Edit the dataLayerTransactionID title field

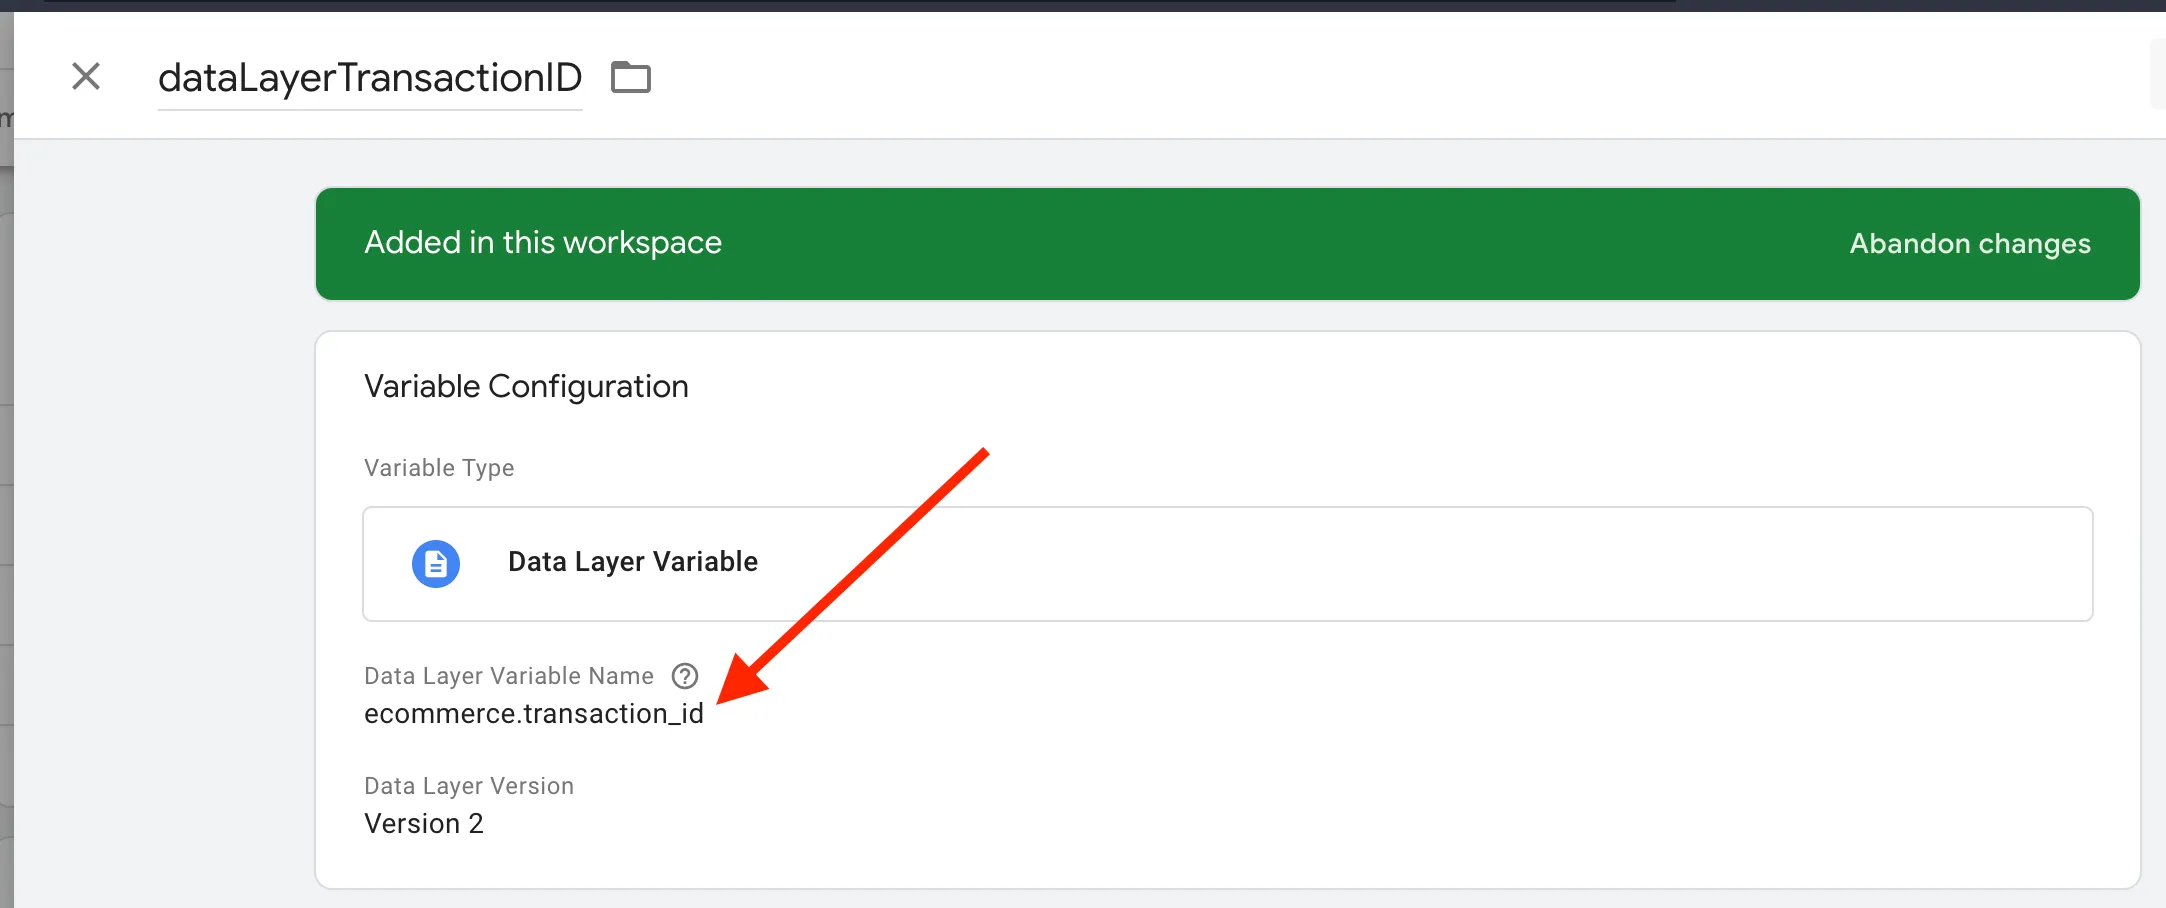coord(370,78)
